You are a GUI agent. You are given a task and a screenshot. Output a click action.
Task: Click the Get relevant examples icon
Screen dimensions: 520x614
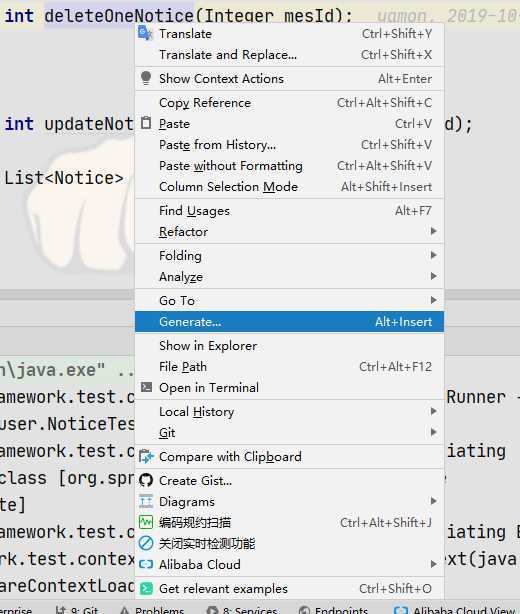coord(146,588)
